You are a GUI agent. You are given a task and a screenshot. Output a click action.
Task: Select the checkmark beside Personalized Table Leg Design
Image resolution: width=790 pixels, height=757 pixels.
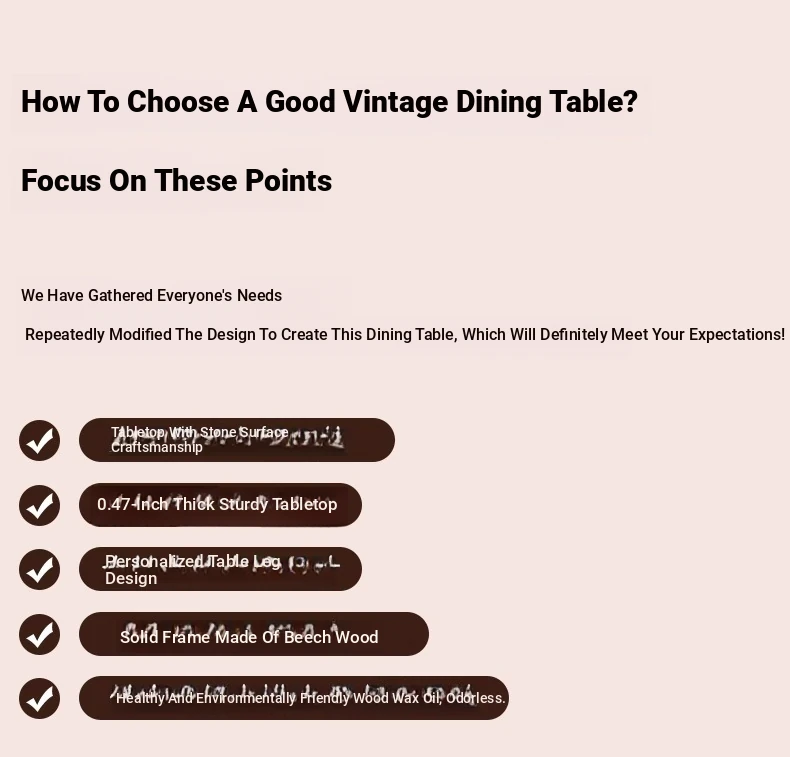[39, 569]
